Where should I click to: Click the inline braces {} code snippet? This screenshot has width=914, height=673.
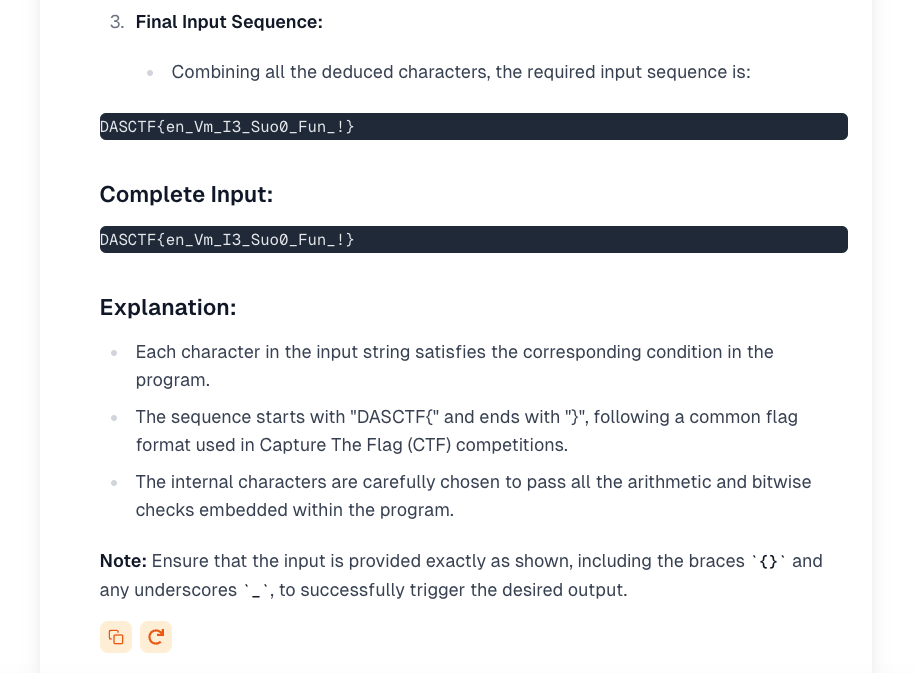[x=768, y=561]
